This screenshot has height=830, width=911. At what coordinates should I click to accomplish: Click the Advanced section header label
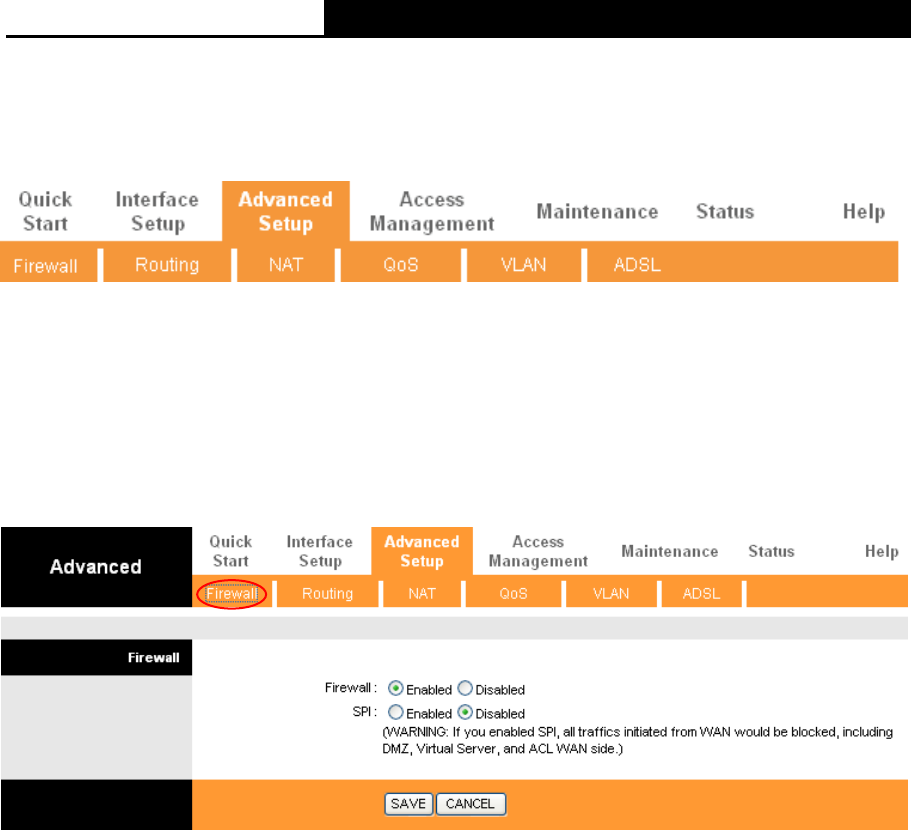pyautogui.click(x=96, y=567)
